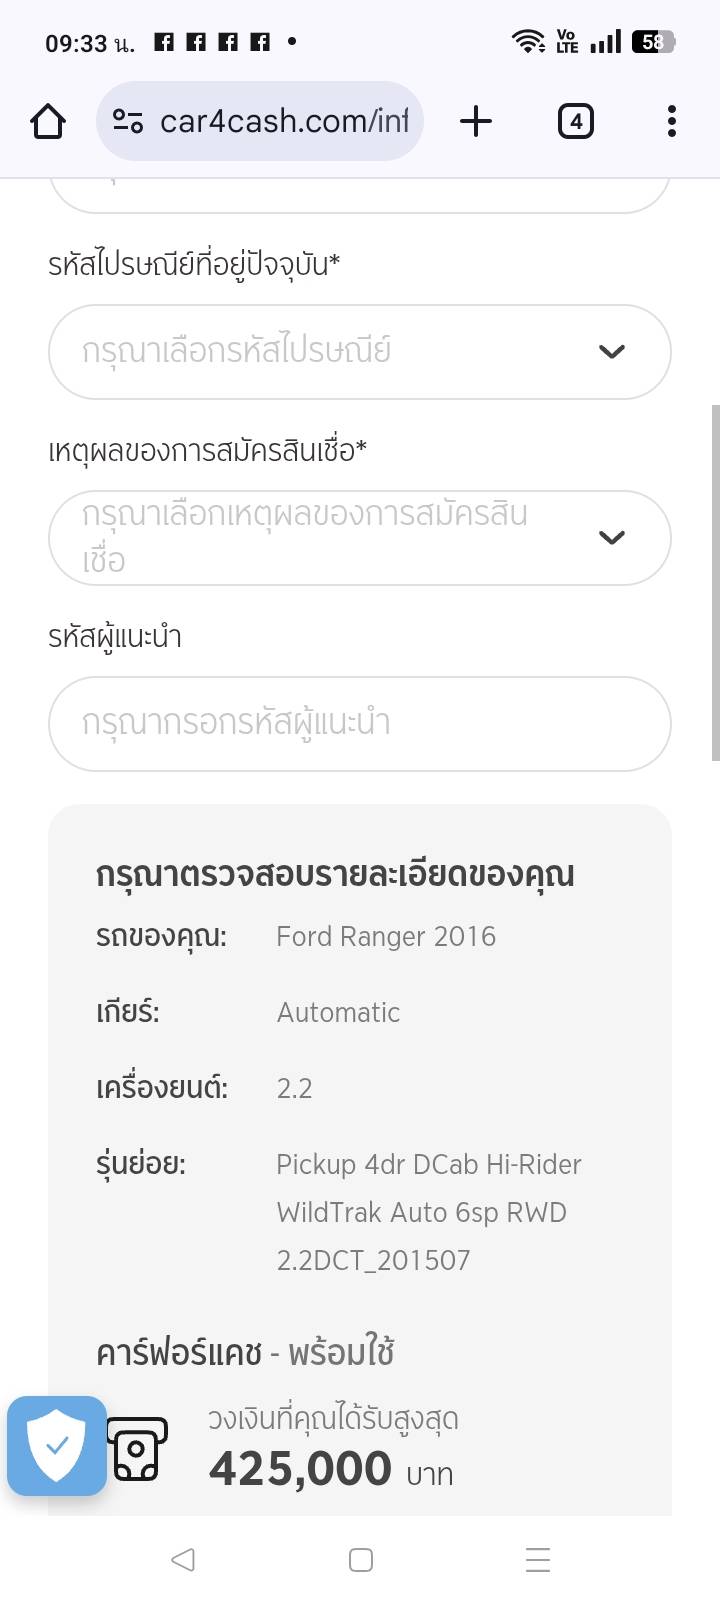Tap the Ford Ranger 2016 car detail
This screenshot has width=720, height=1604.
(x=386, y=937)
